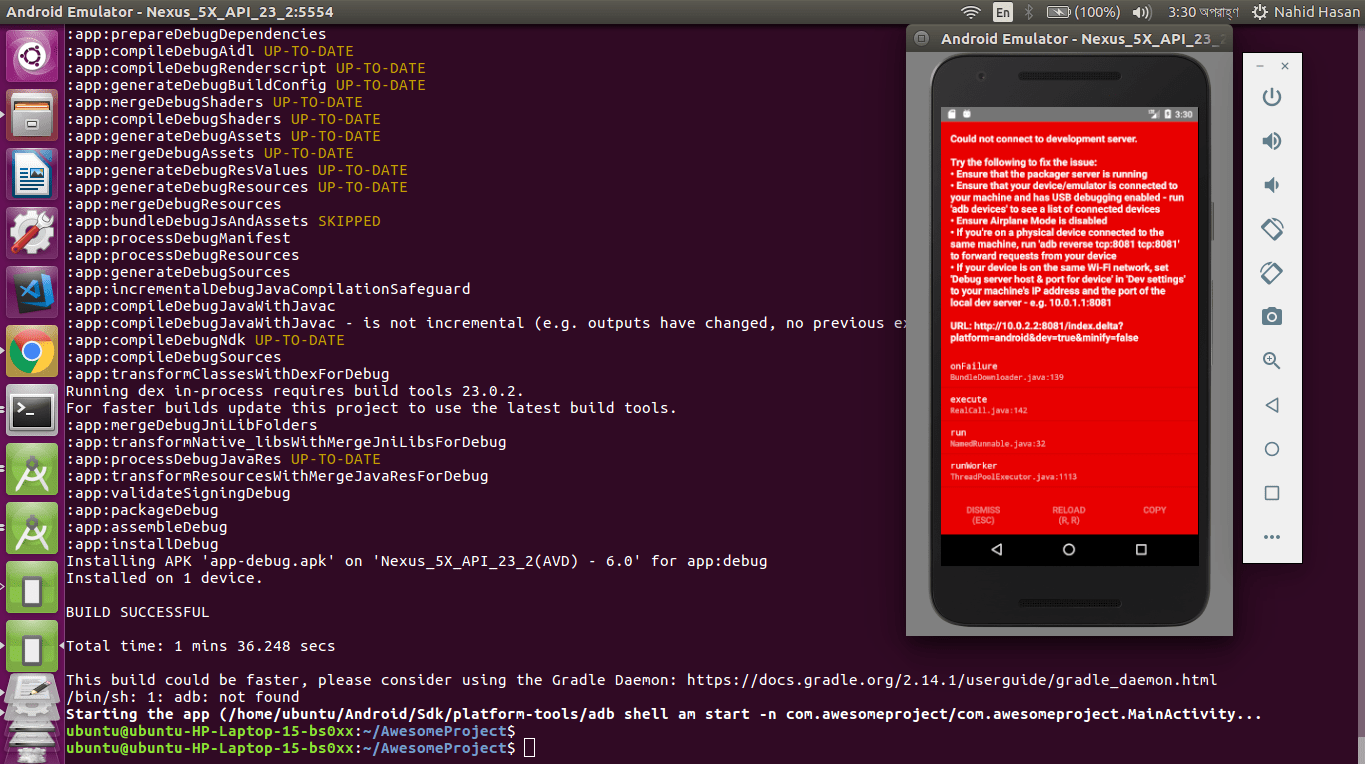Image resolution: width=1365 pixels, height=764 pixels.
Task: Click 'Total time: 1 mins 36.248 secs' line
Action: coord(200,646)
